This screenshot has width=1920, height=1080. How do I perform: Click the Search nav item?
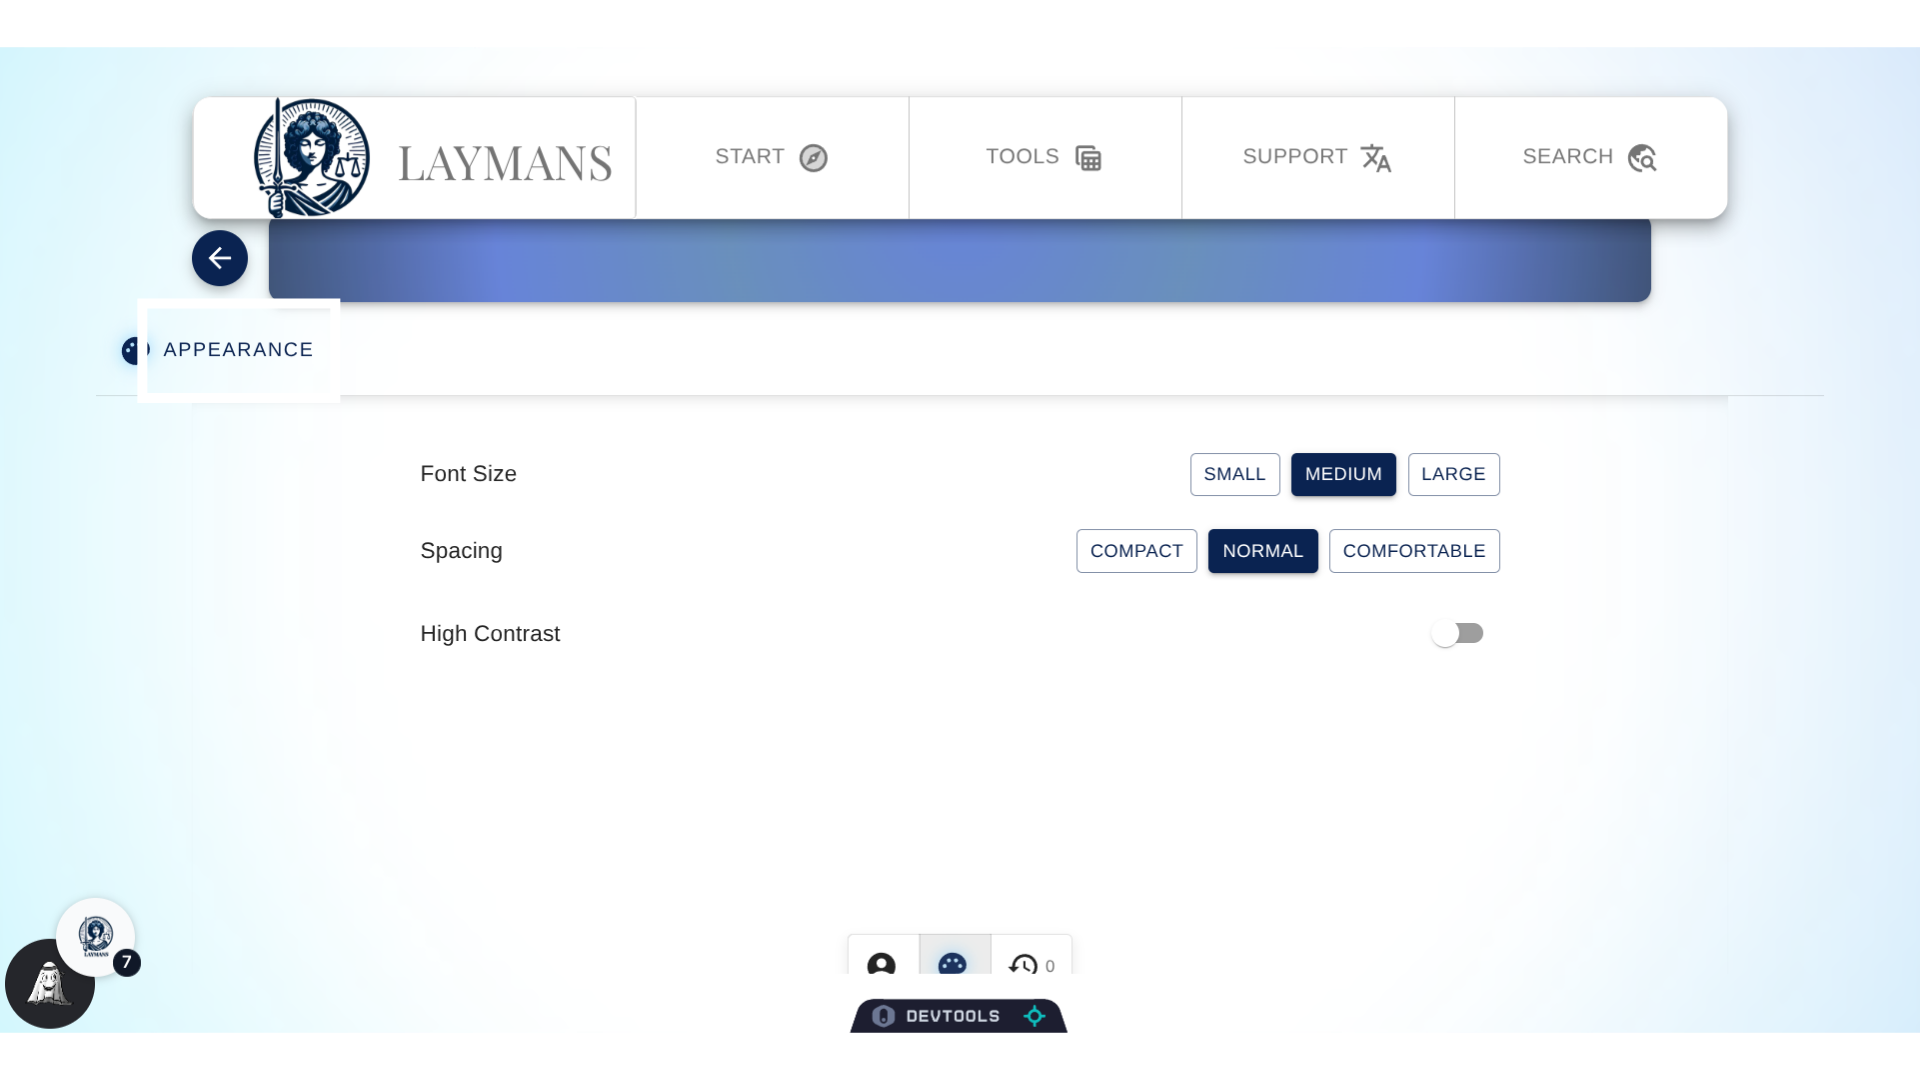1590,158
